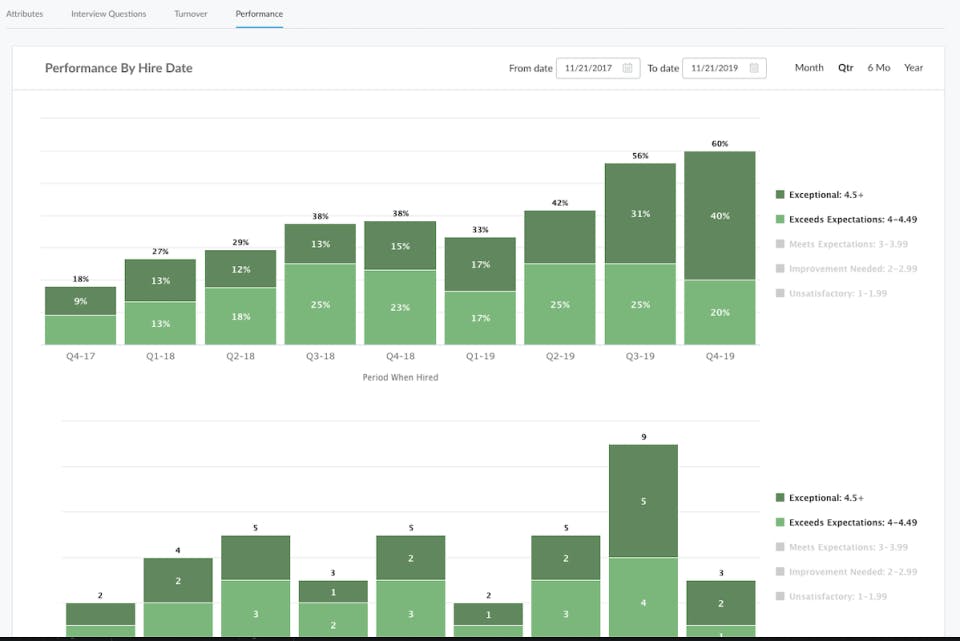The image size is (960, 641).
Task: Select the Year grouping option
Action: [913, 67]
